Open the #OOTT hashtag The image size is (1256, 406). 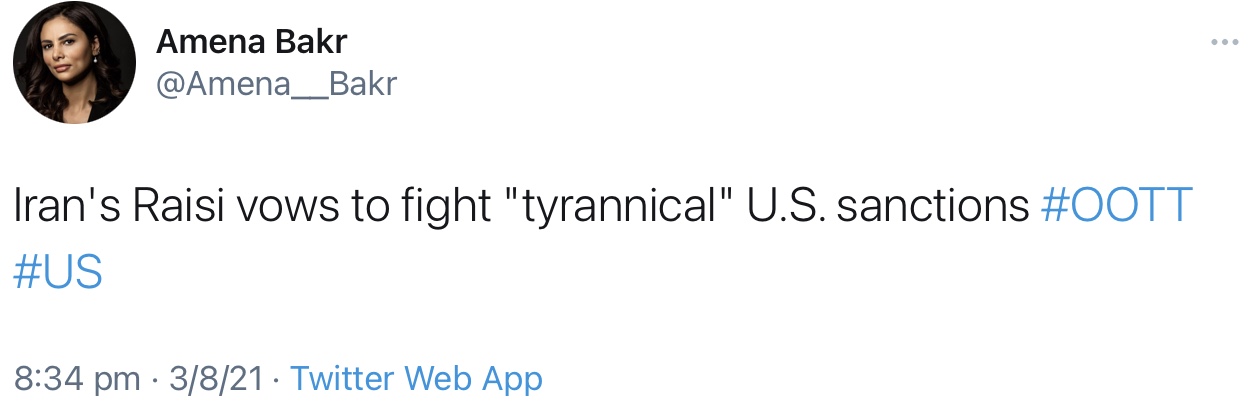1117,206
